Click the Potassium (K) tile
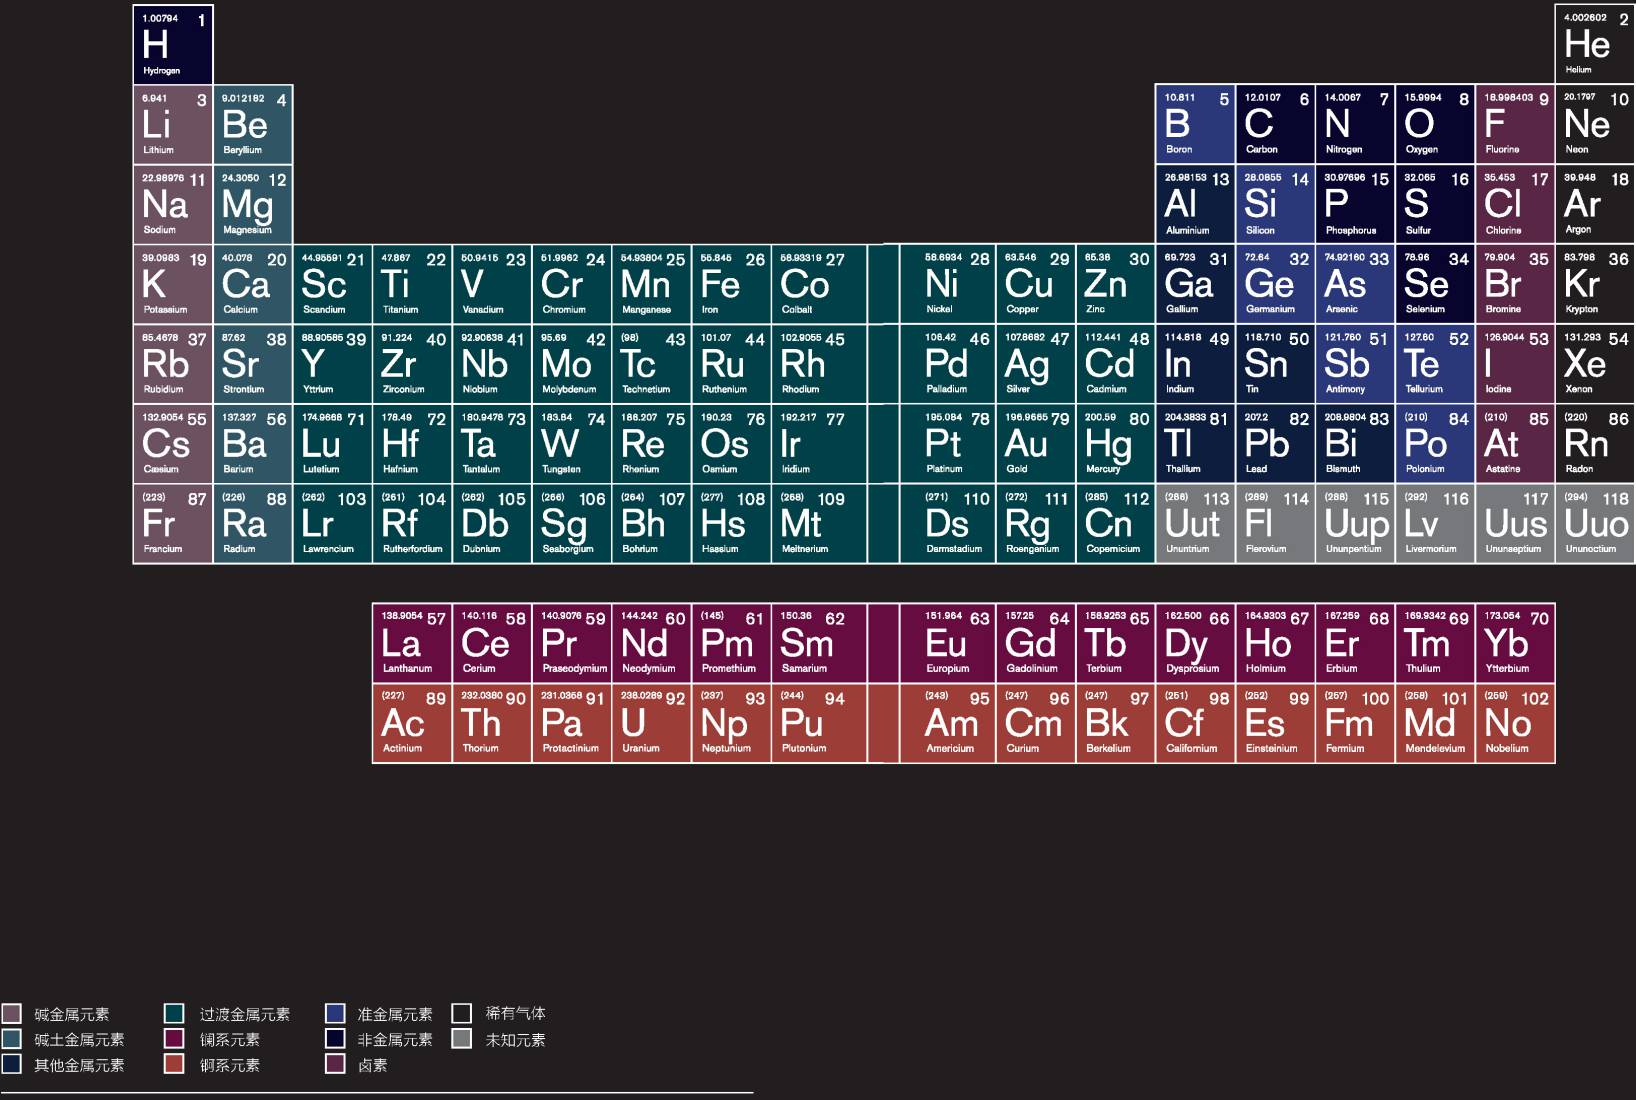Viewport: 1636px width, 1100px height. point(173,284)
